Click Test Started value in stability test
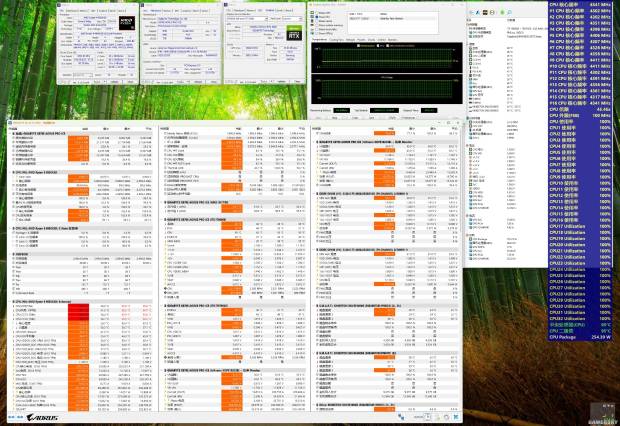This screenshot has height=426, width=620. pos(384,110)
